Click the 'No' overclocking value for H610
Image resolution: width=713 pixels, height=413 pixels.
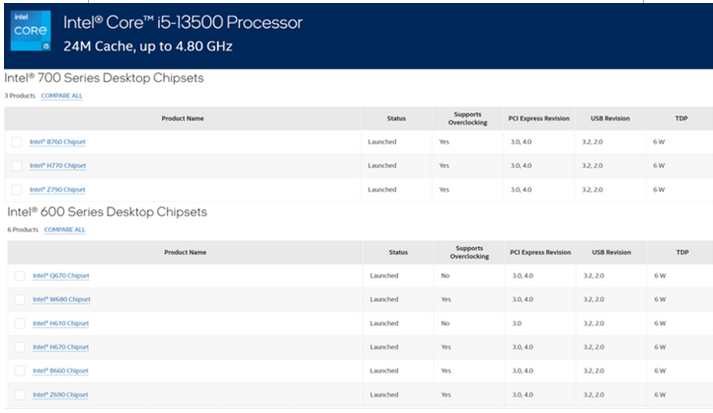tap(445, 323)
